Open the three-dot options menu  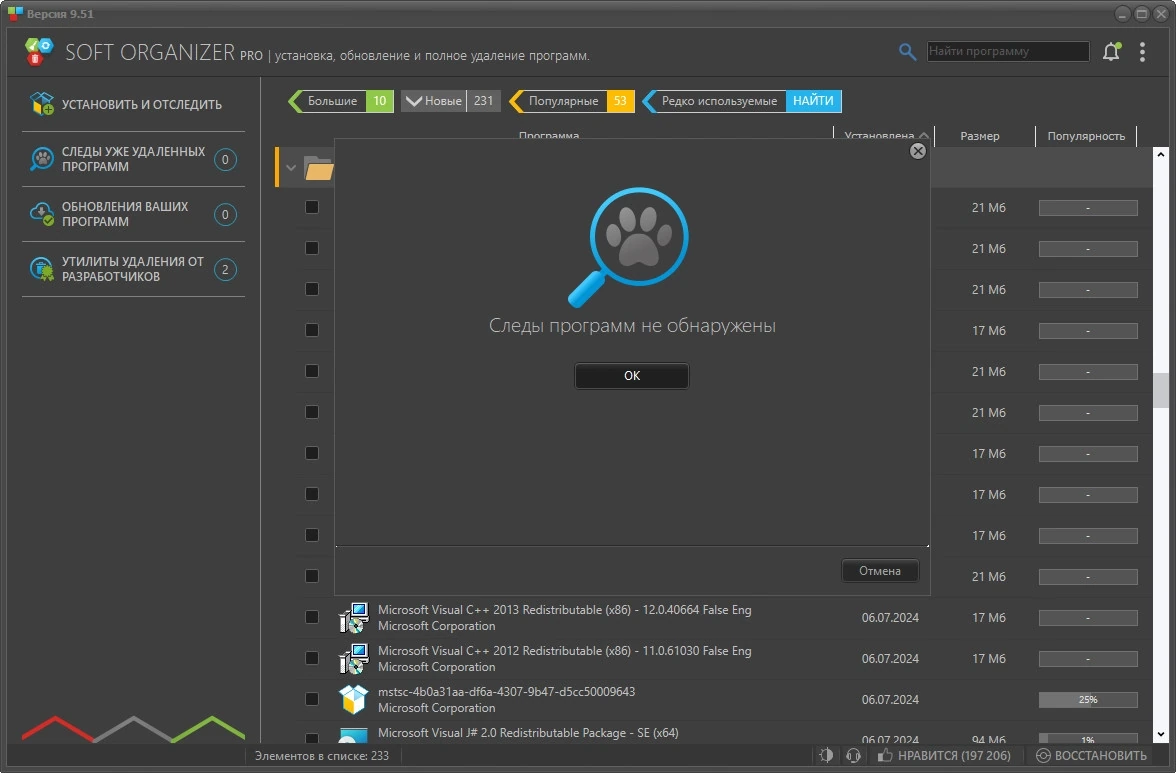pos(1142,52)
